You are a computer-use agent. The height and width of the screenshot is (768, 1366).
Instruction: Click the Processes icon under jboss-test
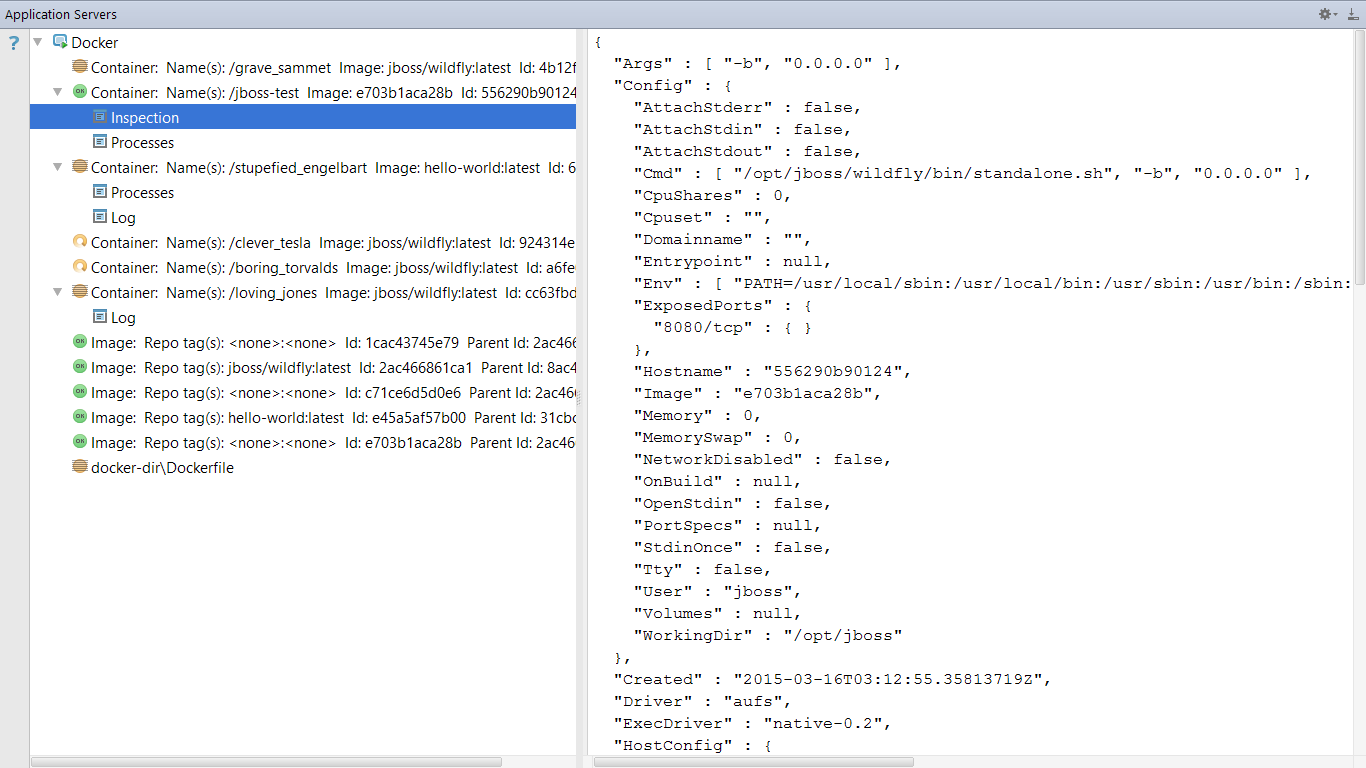(100, 142)
